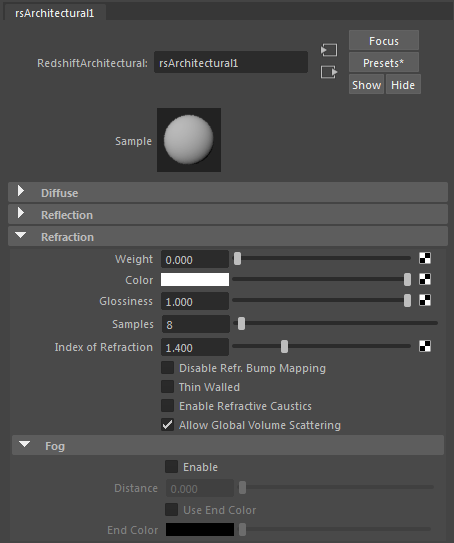
Task: Click the input connection arrow icon
Action: pyautogui.click(x=329, y=50)
